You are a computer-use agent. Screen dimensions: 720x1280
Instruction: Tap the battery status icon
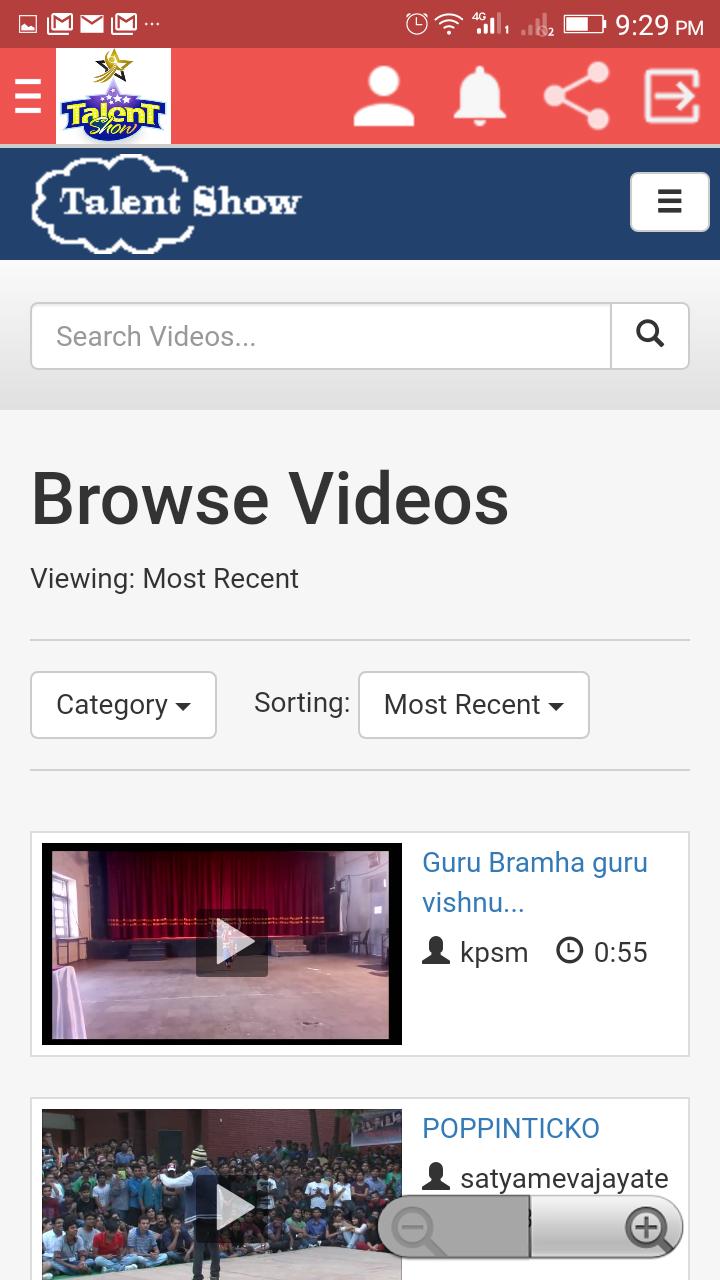(x=584, y=23)
